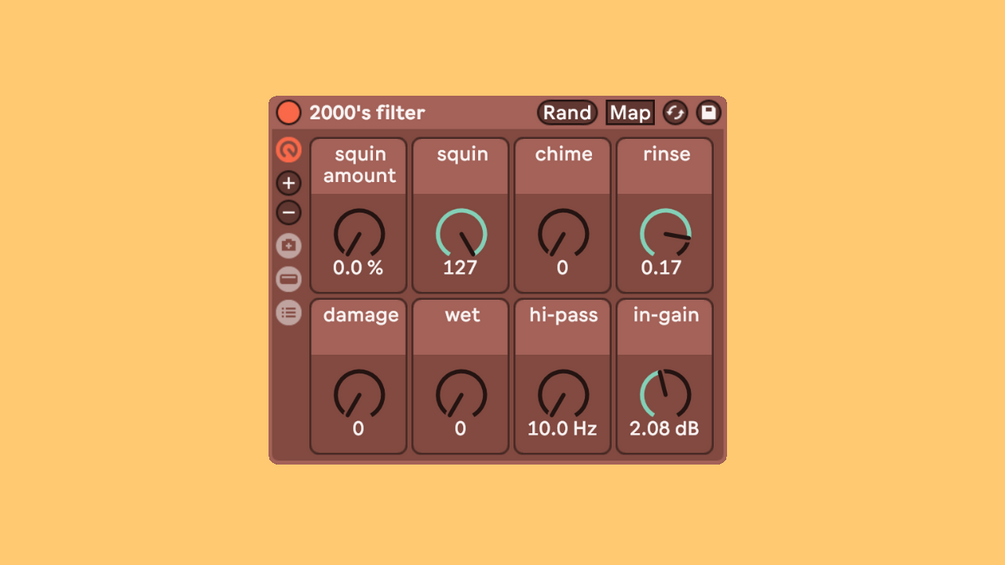Remove macro controls with the minus button

coord(288,213)
